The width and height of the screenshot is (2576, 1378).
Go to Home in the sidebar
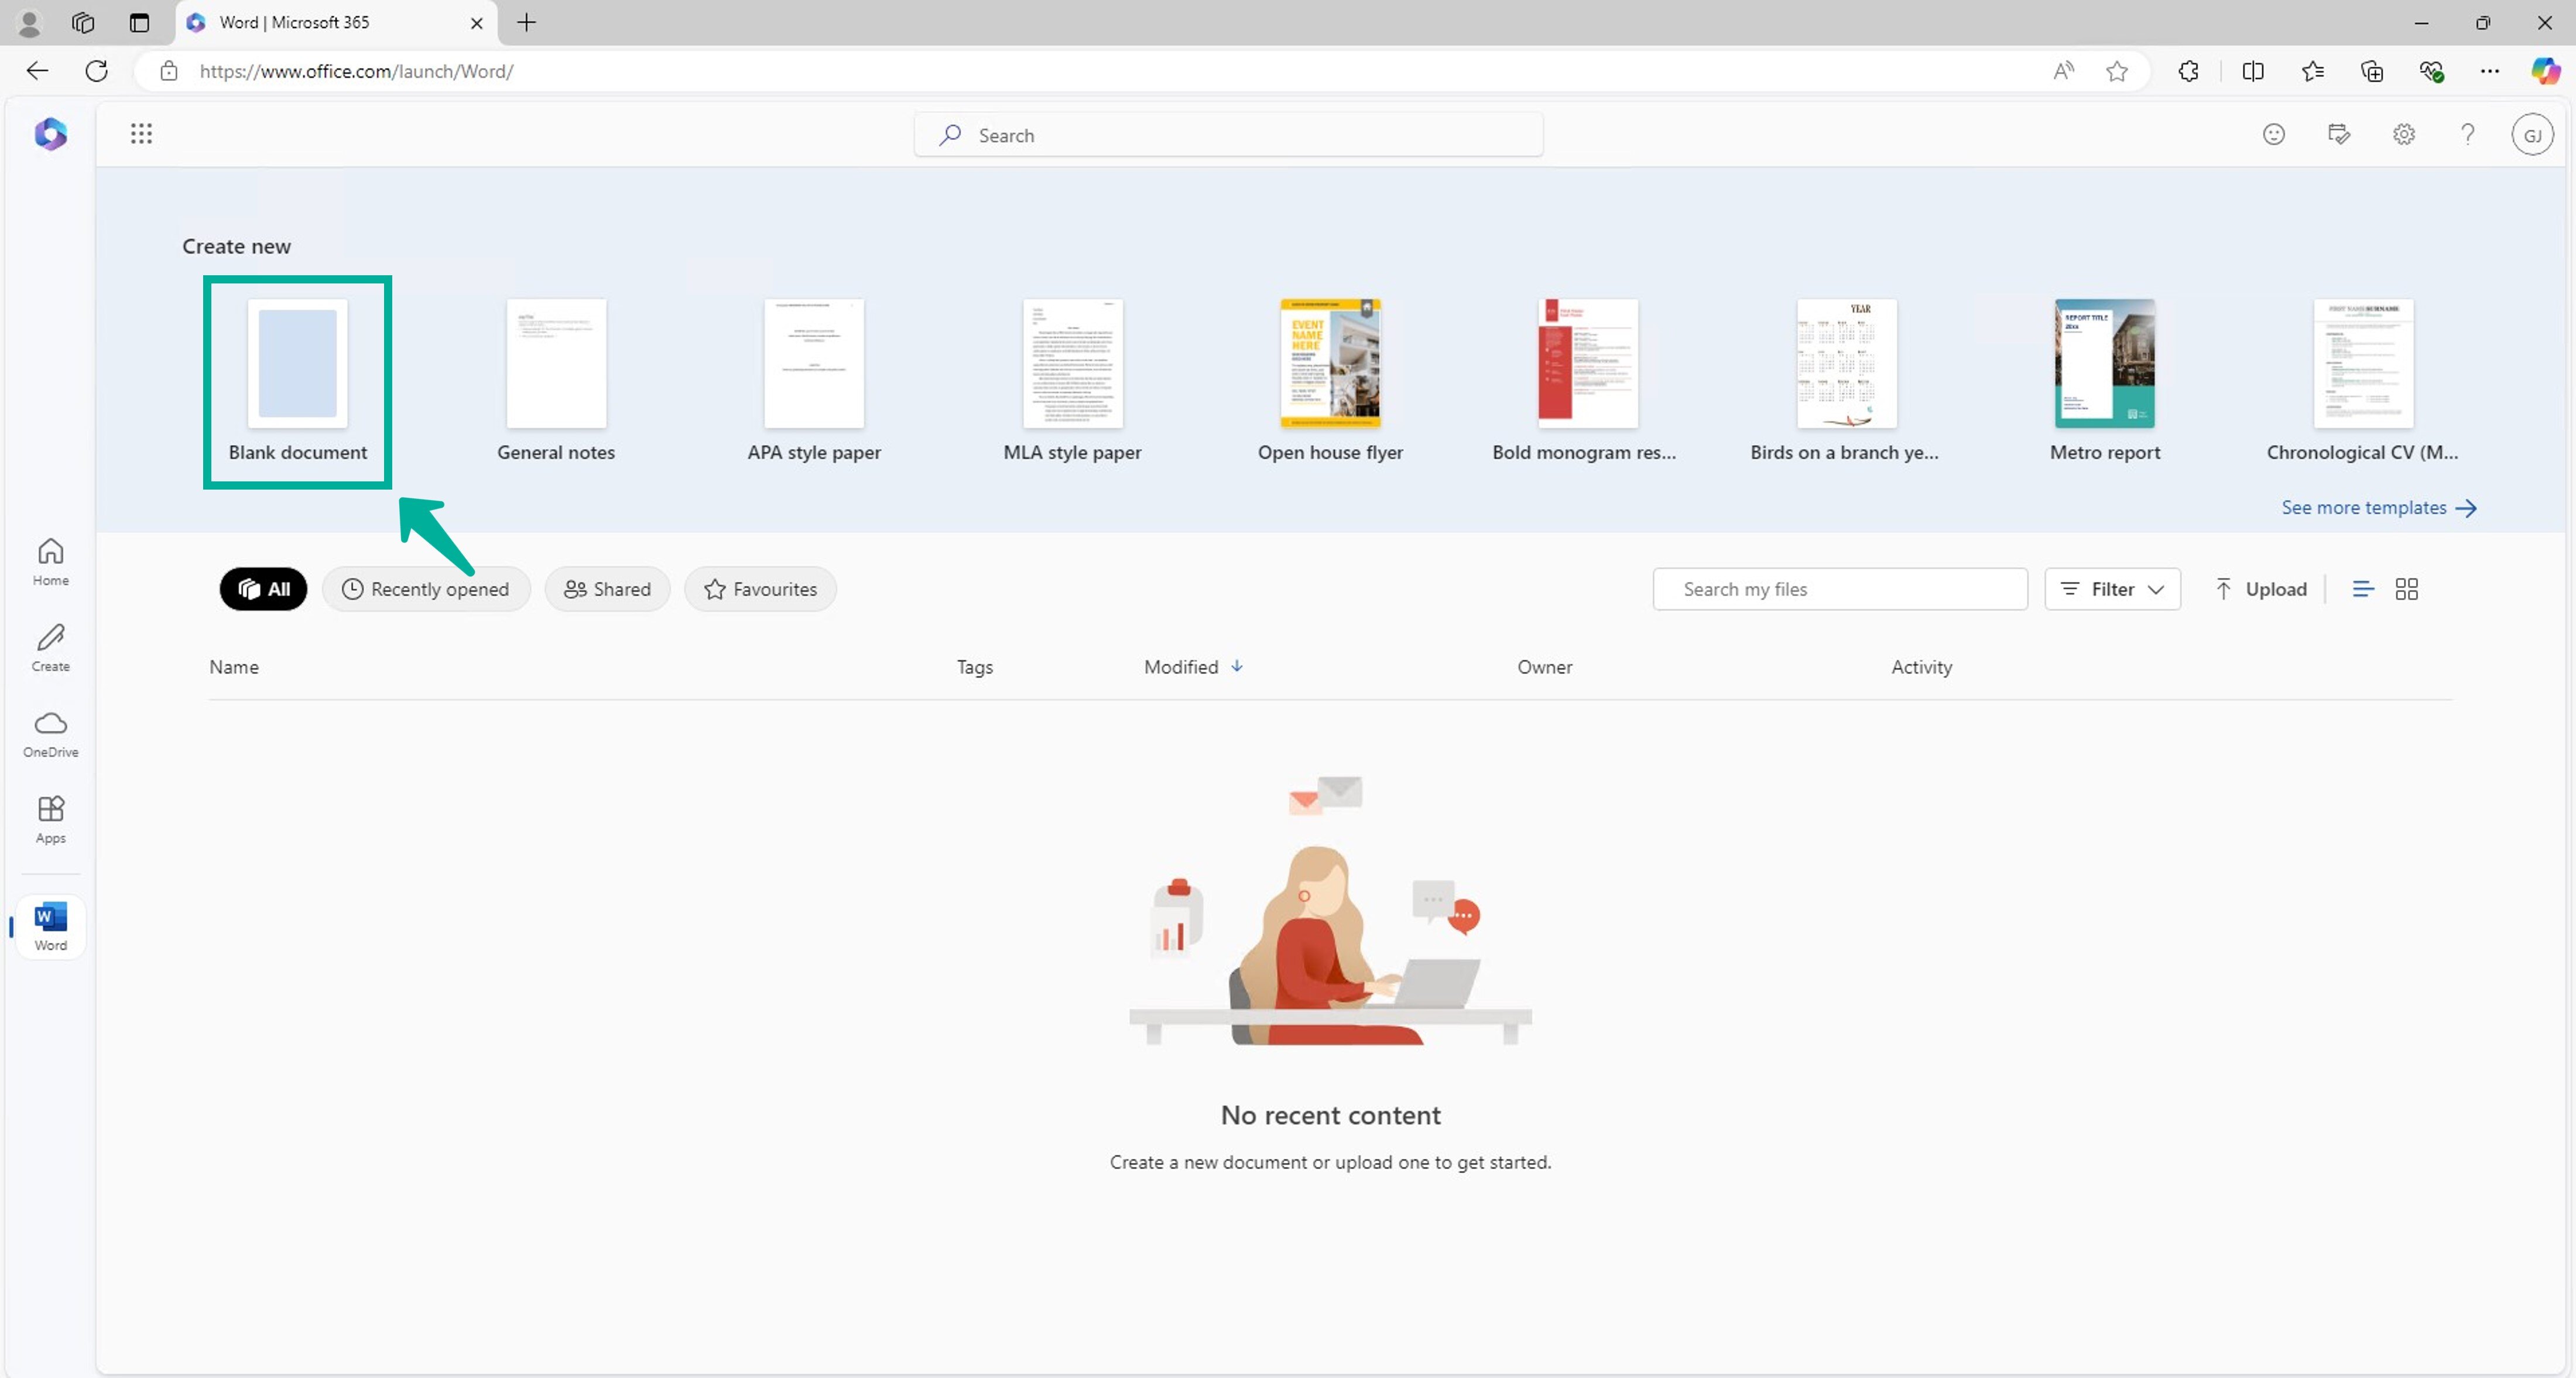click(x=50, y=561)
